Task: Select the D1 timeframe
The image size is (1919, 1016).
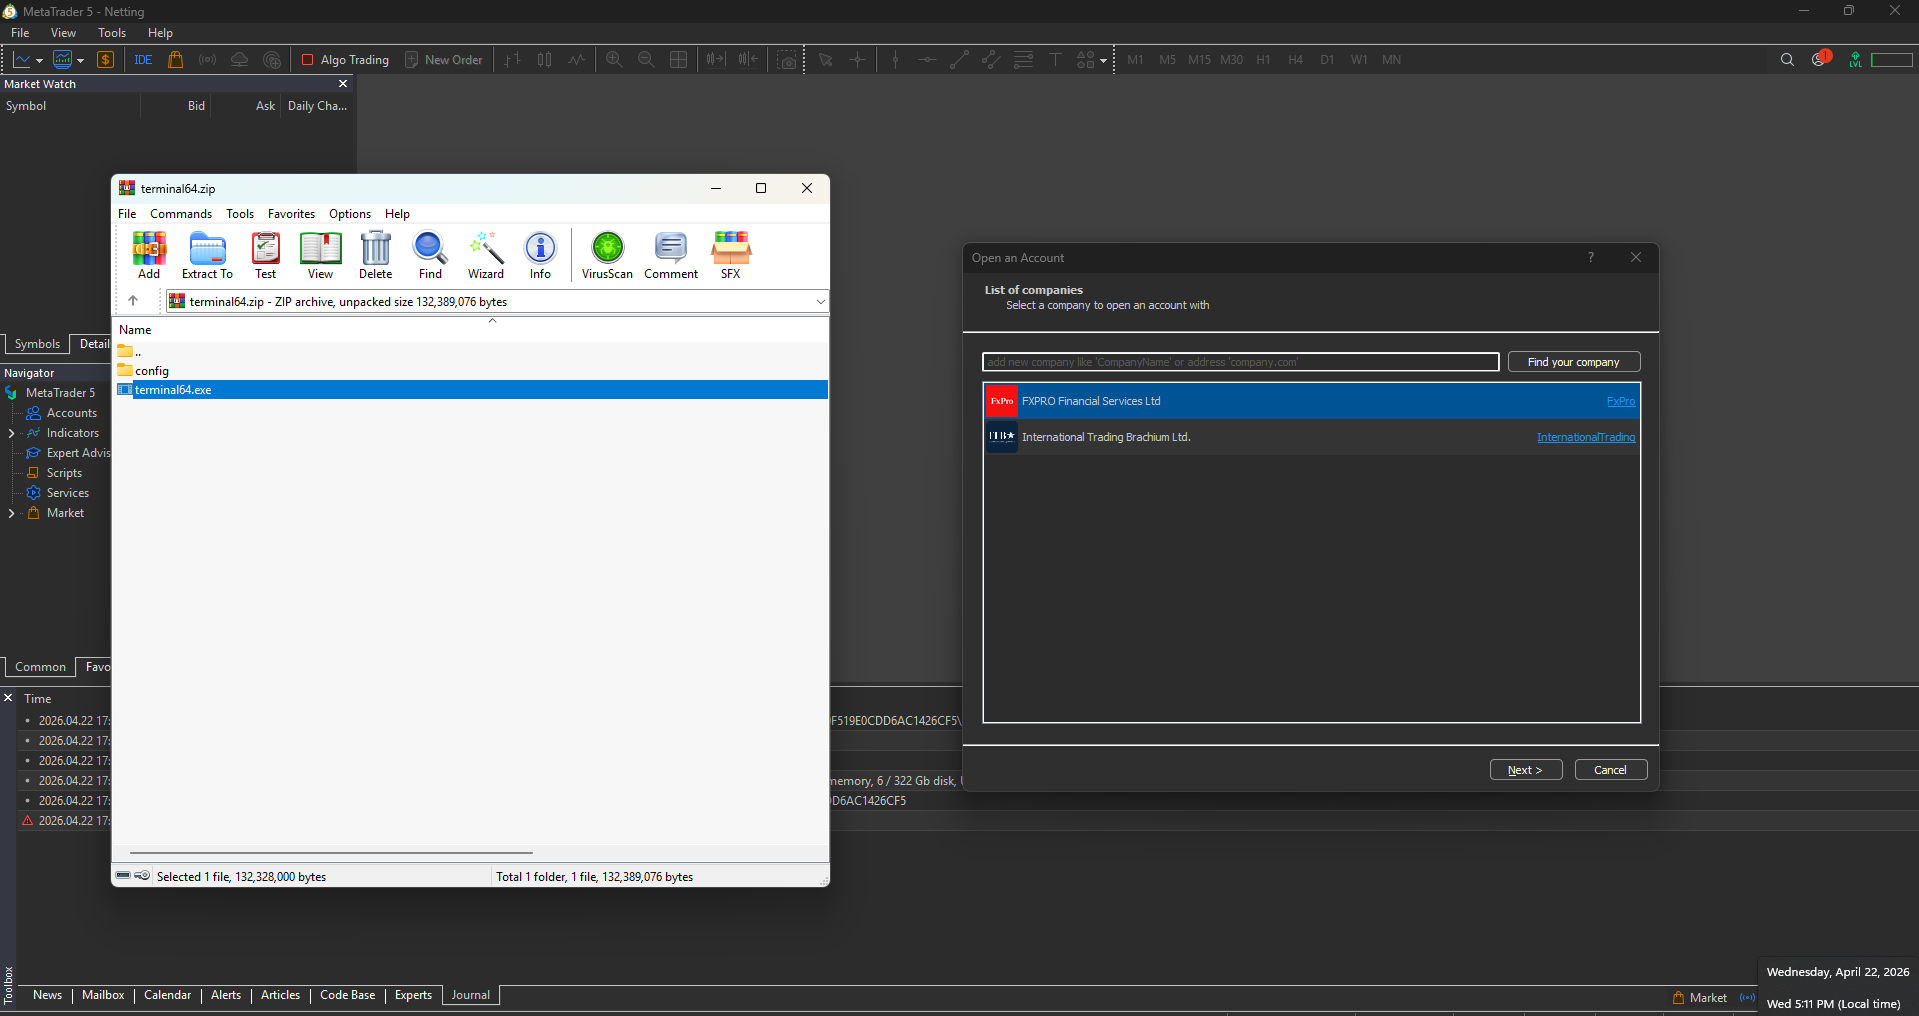Action: 1327,60
